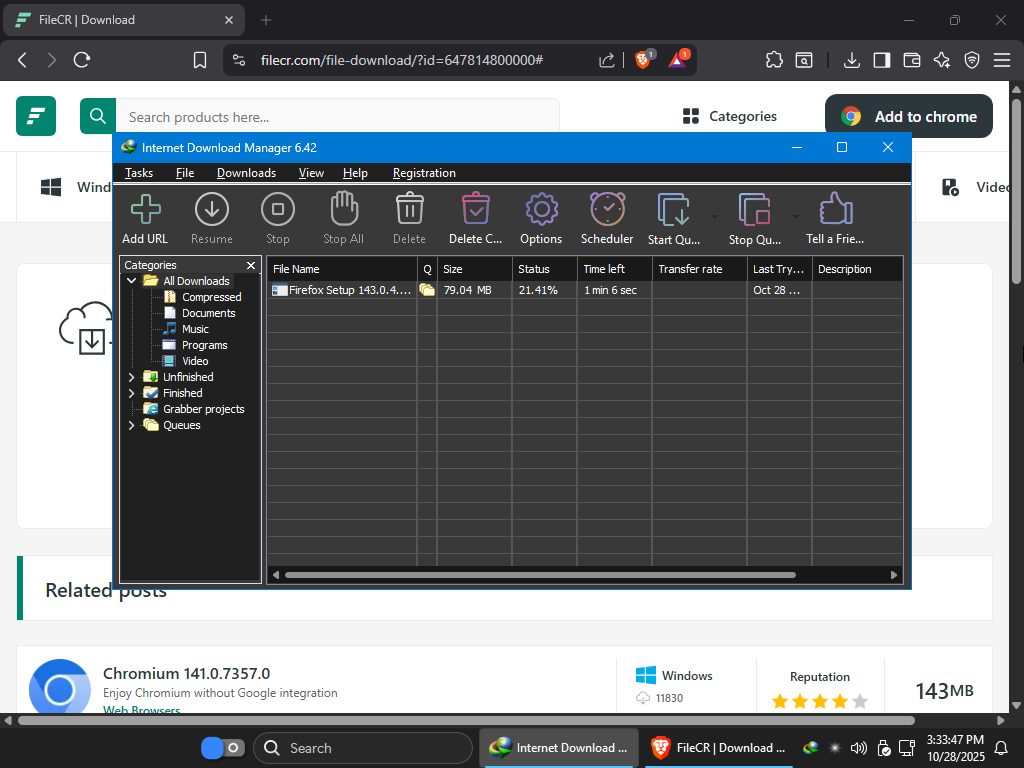The height and width of the screenshot is (768, 1024).
Task: Close the Categories panel
Action: (251, 265)
